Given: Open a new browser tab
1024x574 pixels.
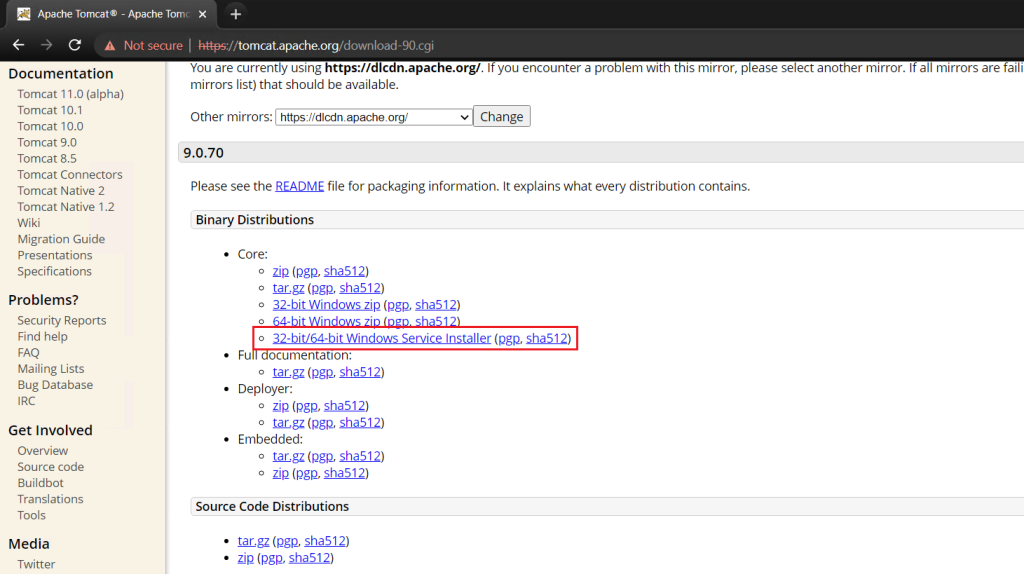Looking at the screenshot, I should (236, 14).
